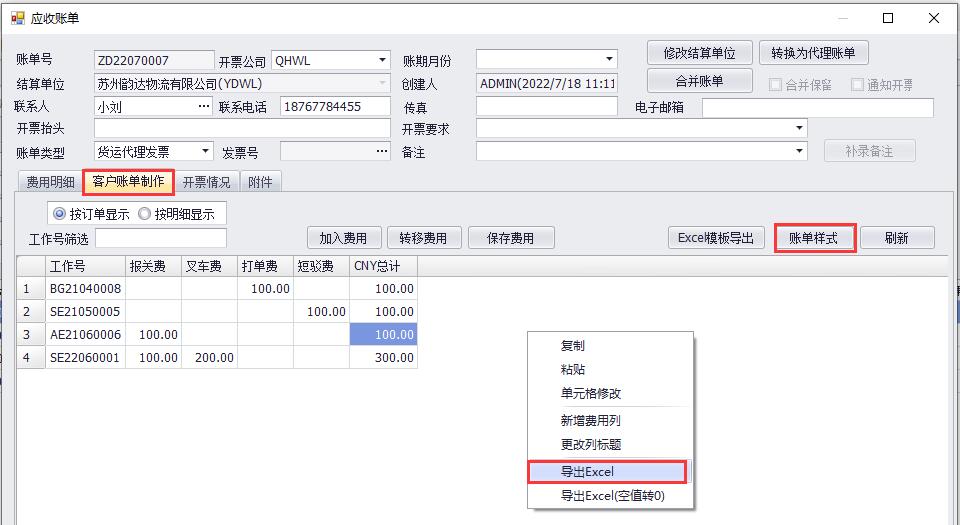Click the 加入费用 button

[344, 238]
